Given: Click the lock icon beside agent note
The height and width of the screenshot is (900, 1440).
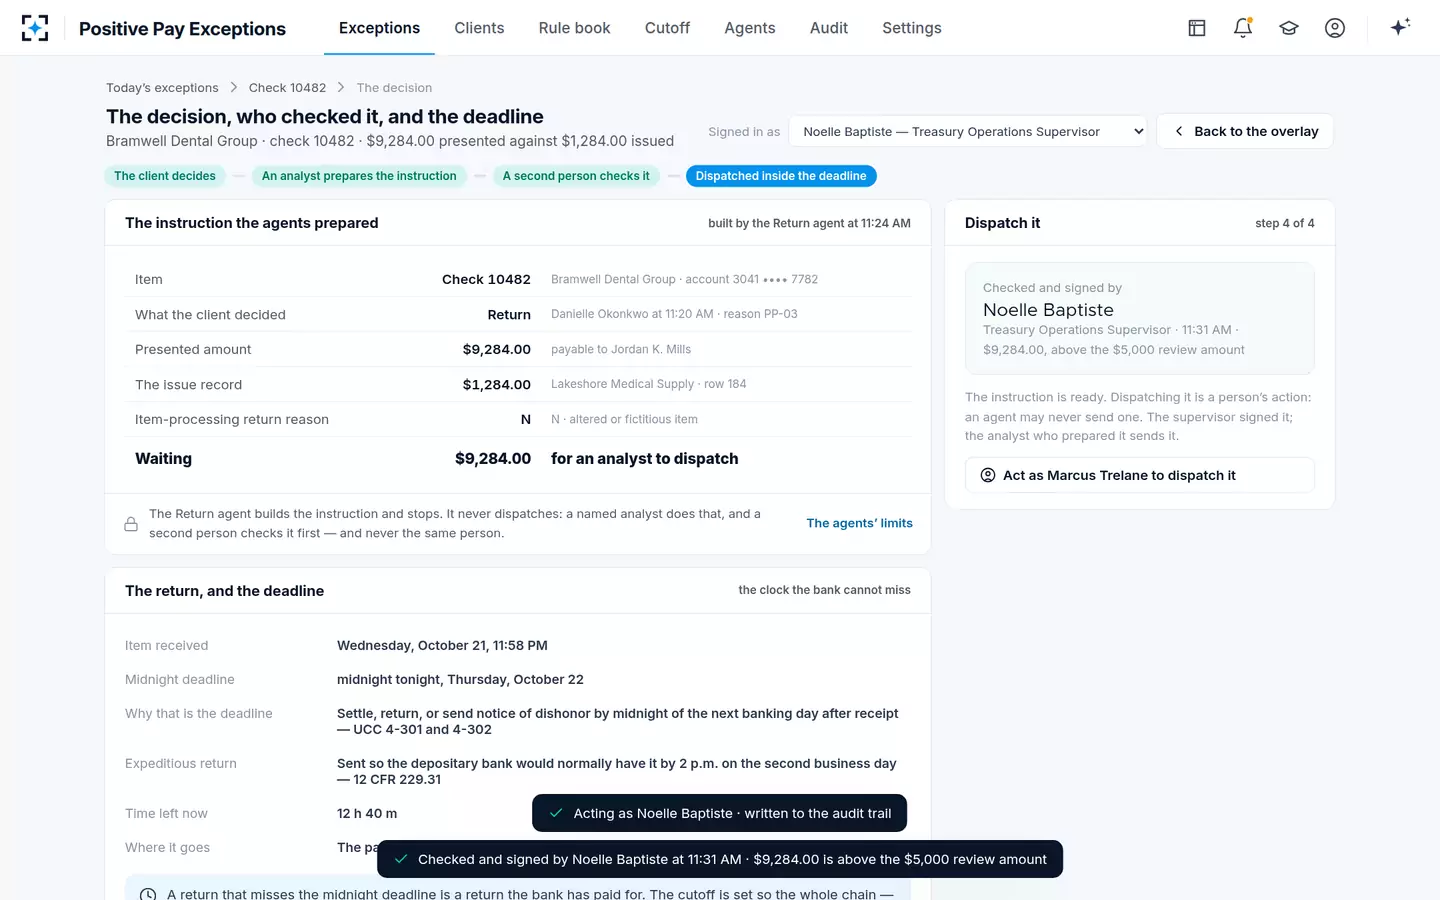Looking at the screenshot, I should click(x=131, y=524).
